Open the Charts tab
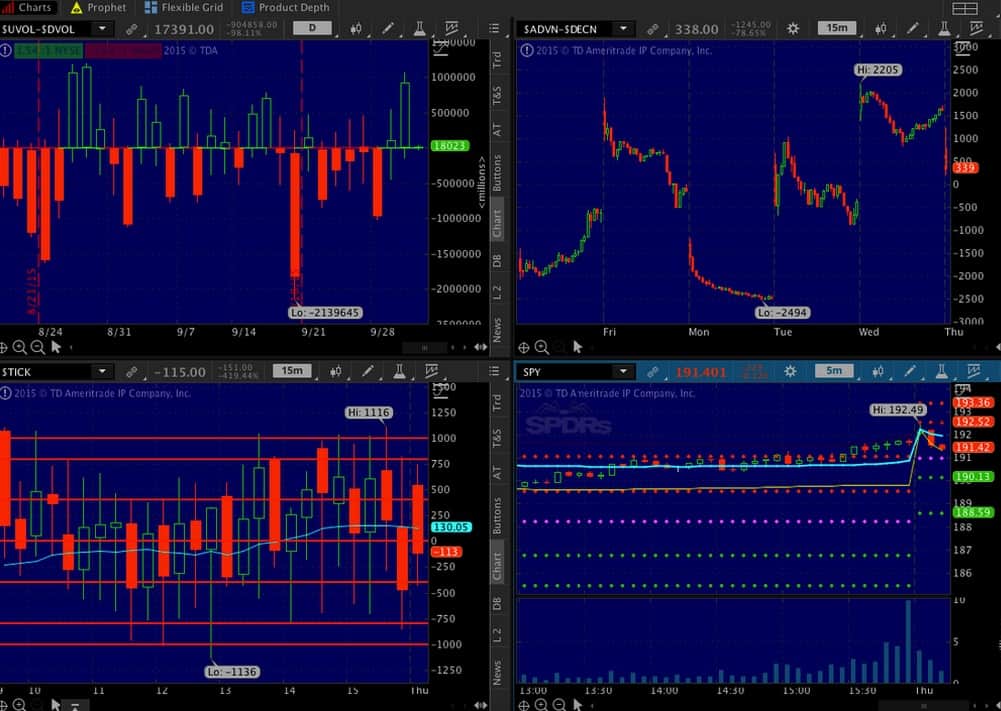 (x=26, y=8)
